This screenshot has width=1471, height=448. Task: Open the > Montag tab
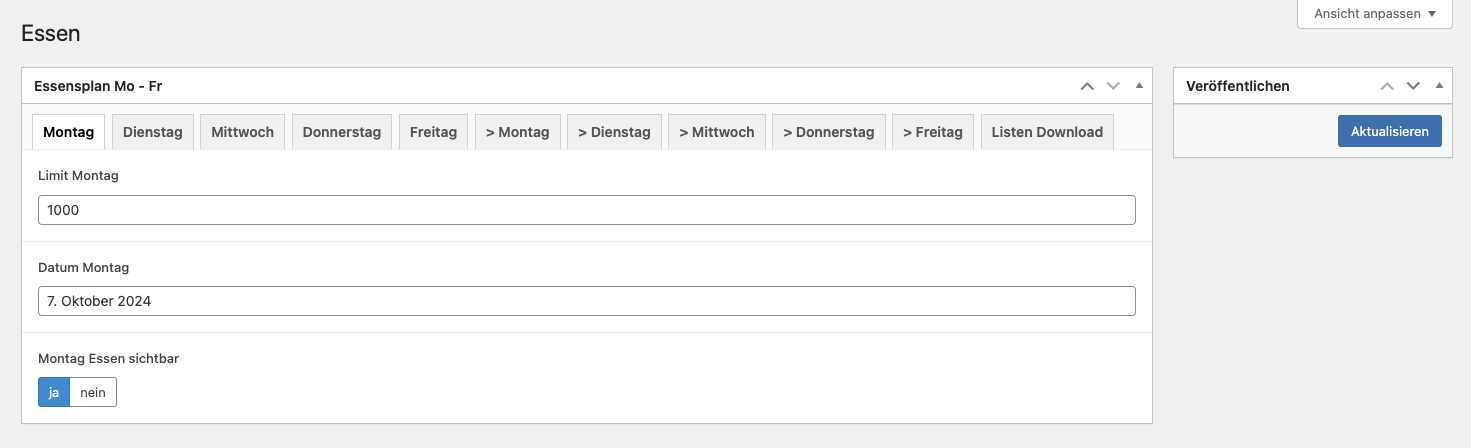pyautogui.click(x=517, y=132)
